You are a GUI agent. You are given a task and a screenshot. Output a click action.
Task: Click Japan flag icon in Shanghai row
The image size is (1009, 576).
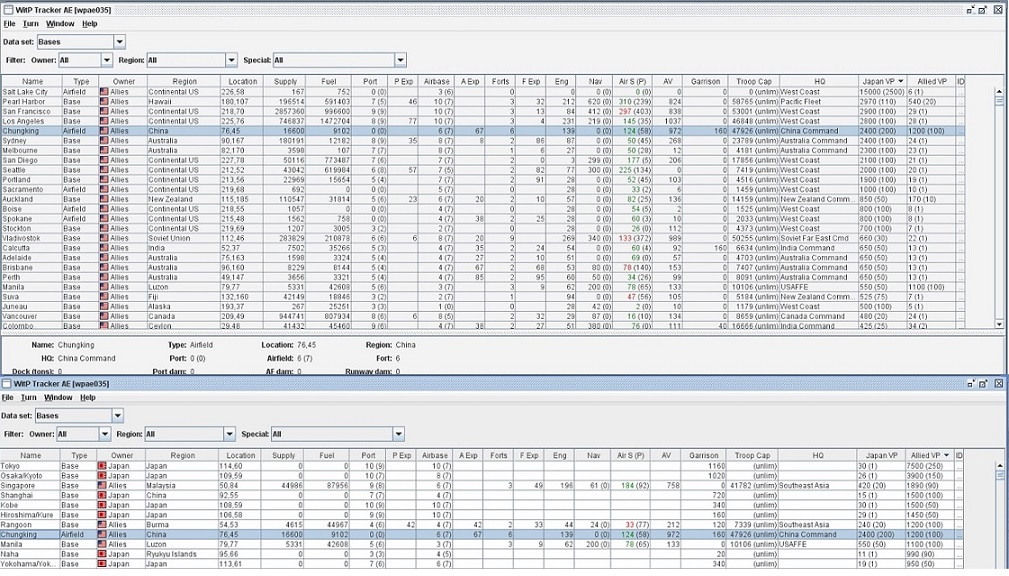tap(102, 496)
